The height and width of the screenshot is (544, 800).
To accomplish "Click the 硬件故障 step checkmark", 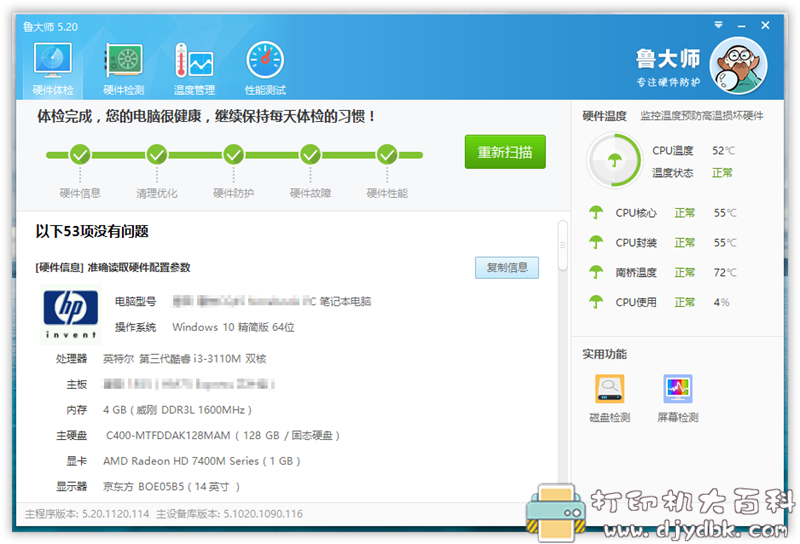I will 310,154.
